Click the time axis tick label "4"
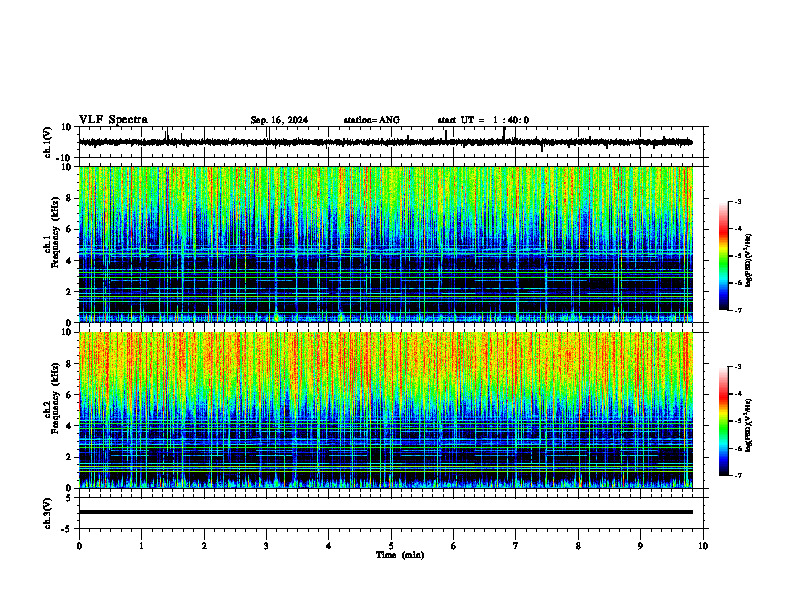This screenshot has width=792, height=612. pyautogui.click(x=329, y=546)
